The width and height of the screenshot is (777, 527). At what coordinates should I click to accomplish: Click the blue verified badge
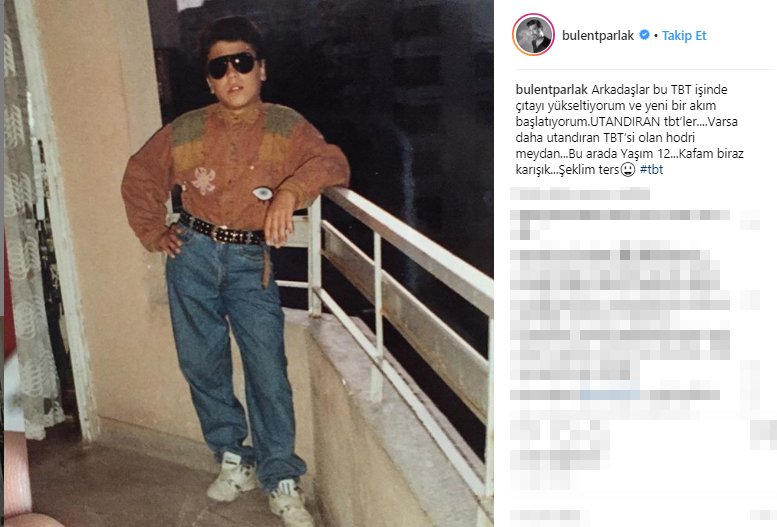[644, 35]
